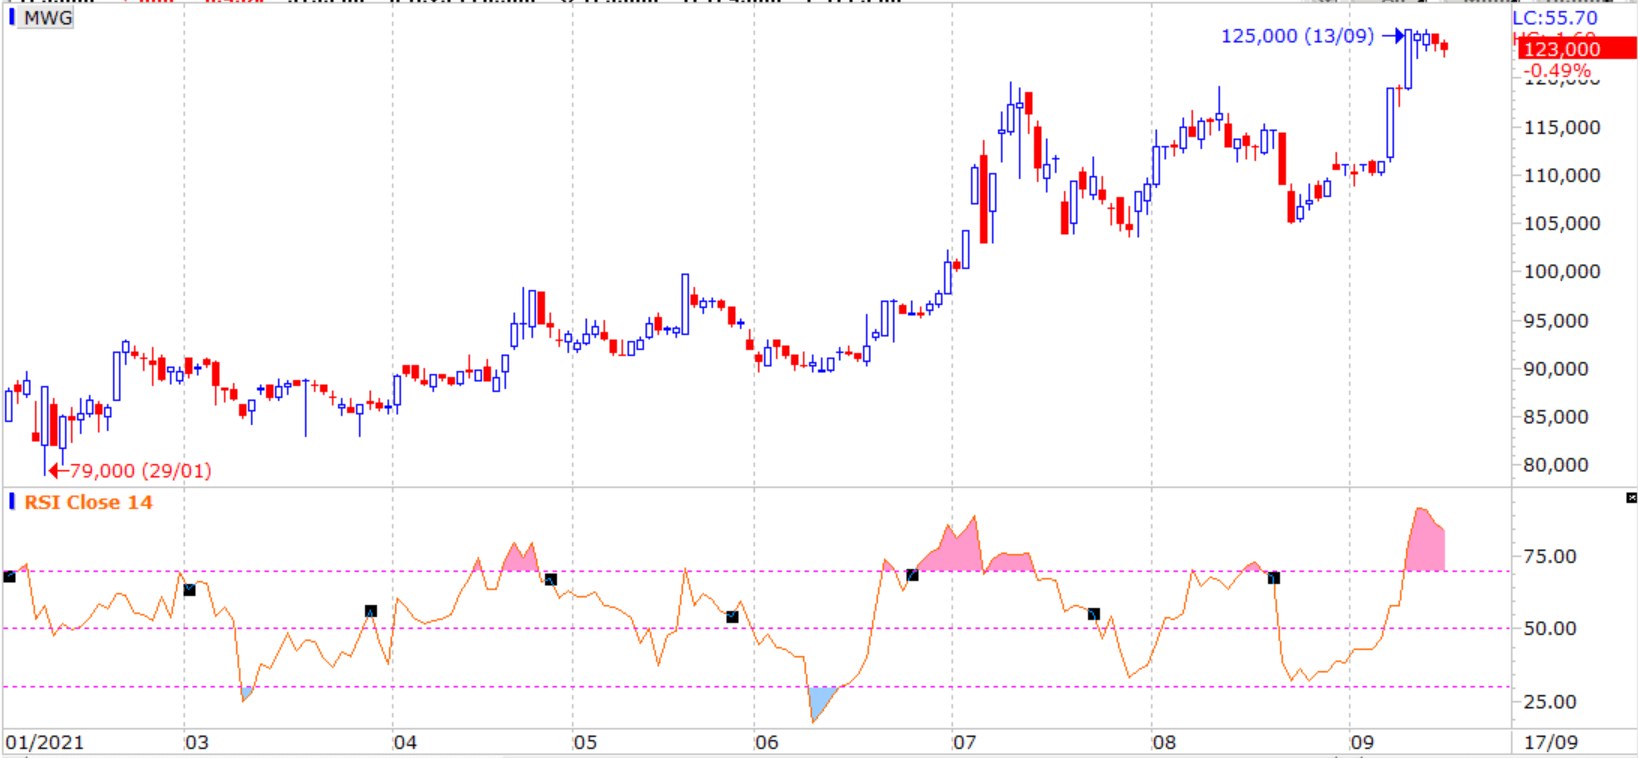Screen dimensions: 1638x758
Task: Click the 01/2021 date label on time axis
Action: 44,742
